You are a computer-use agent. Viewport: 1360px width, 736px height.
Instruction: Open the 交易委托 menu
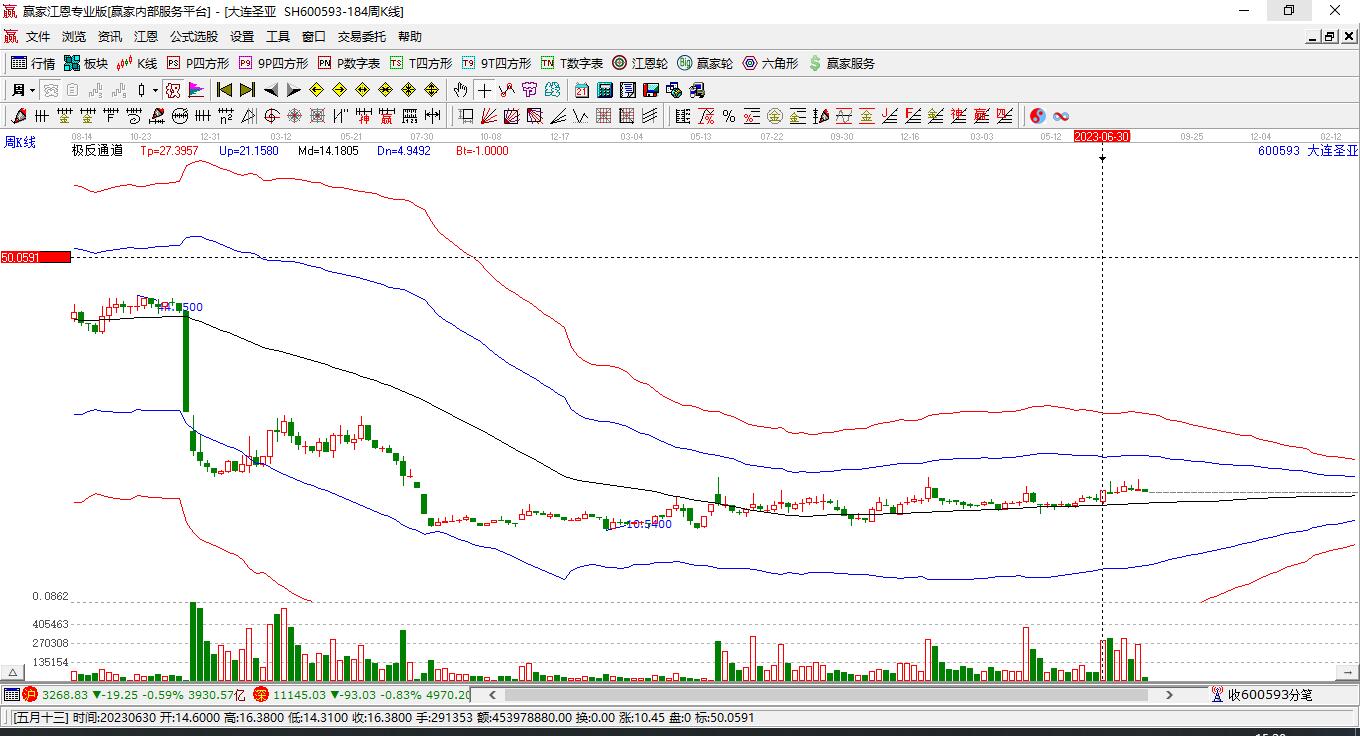click(362, 37)
